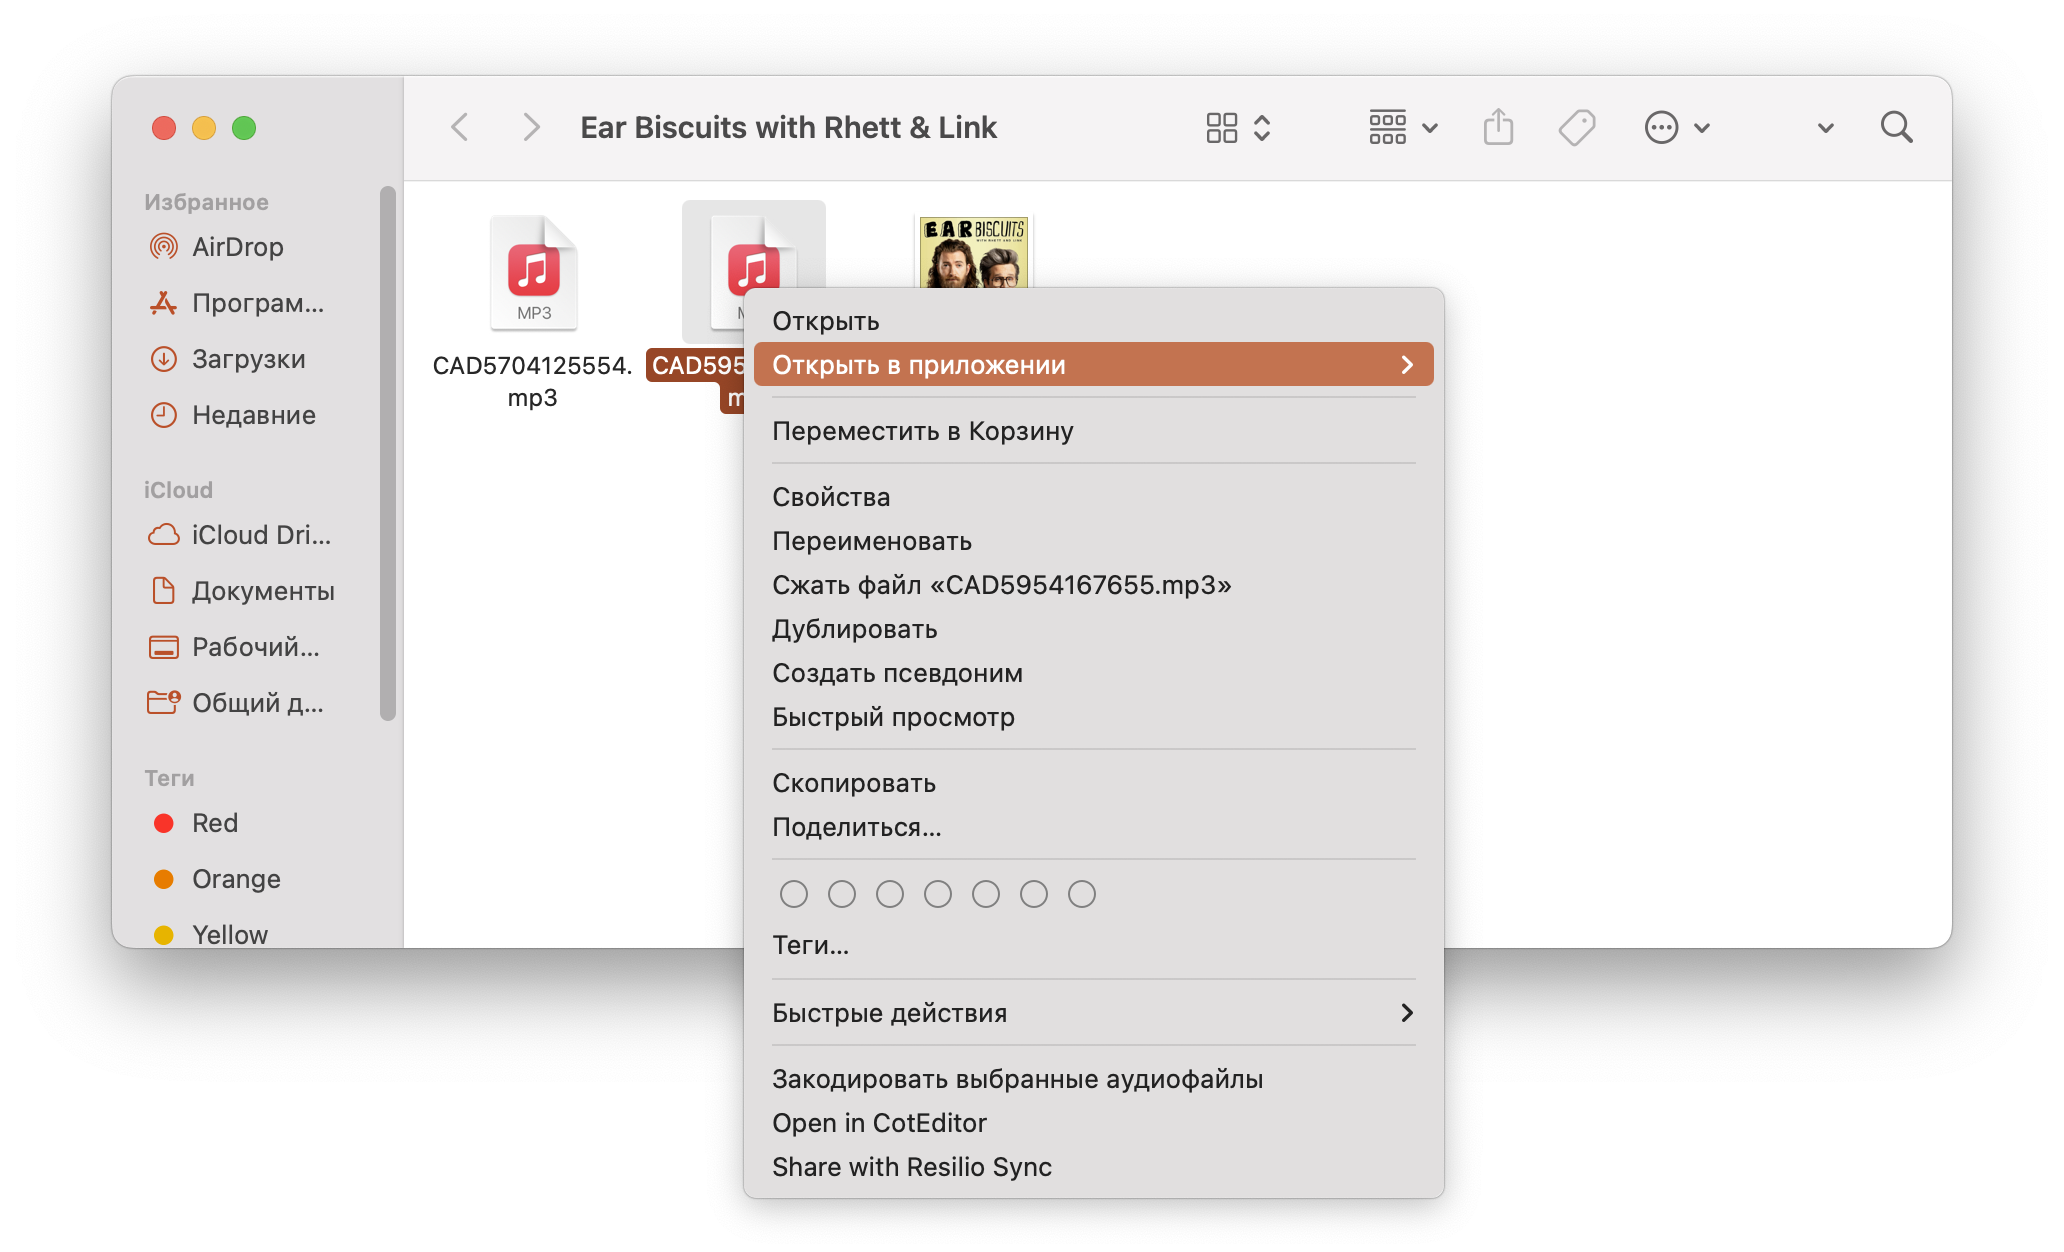
Task: Choose Переименовать from context menu
Action: point(871,541)
